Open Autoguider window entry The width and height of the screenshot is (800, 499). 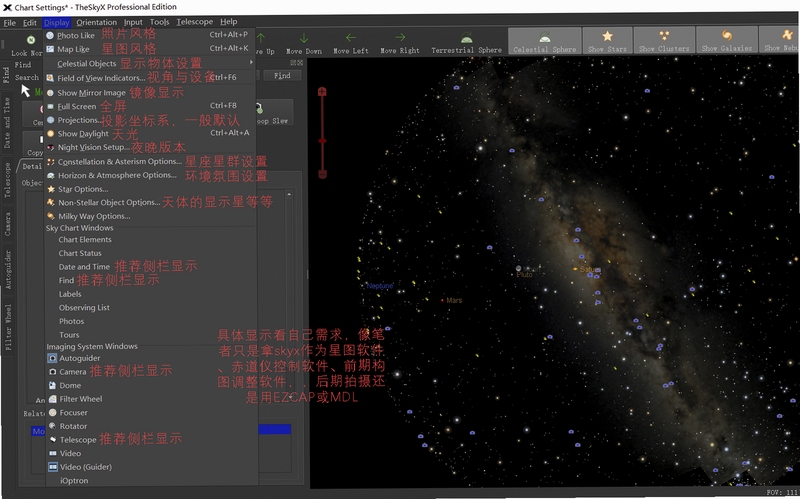click(x=80, y=358)
